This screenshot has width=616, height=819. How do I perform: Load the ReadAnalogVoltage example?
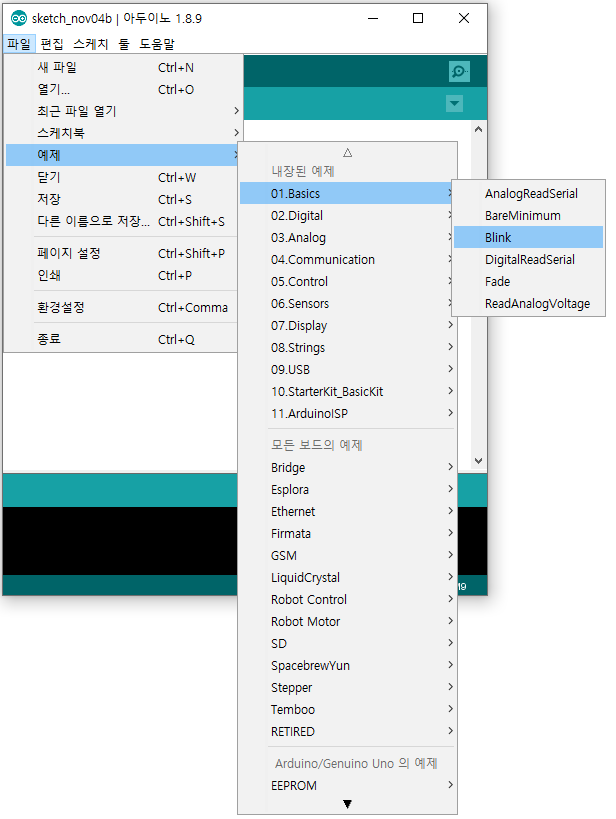click(528, 303)
